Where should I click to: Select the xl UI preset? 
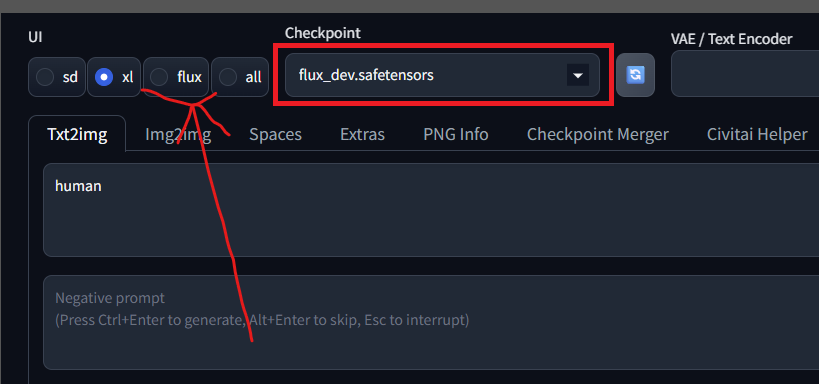[114, 77]
